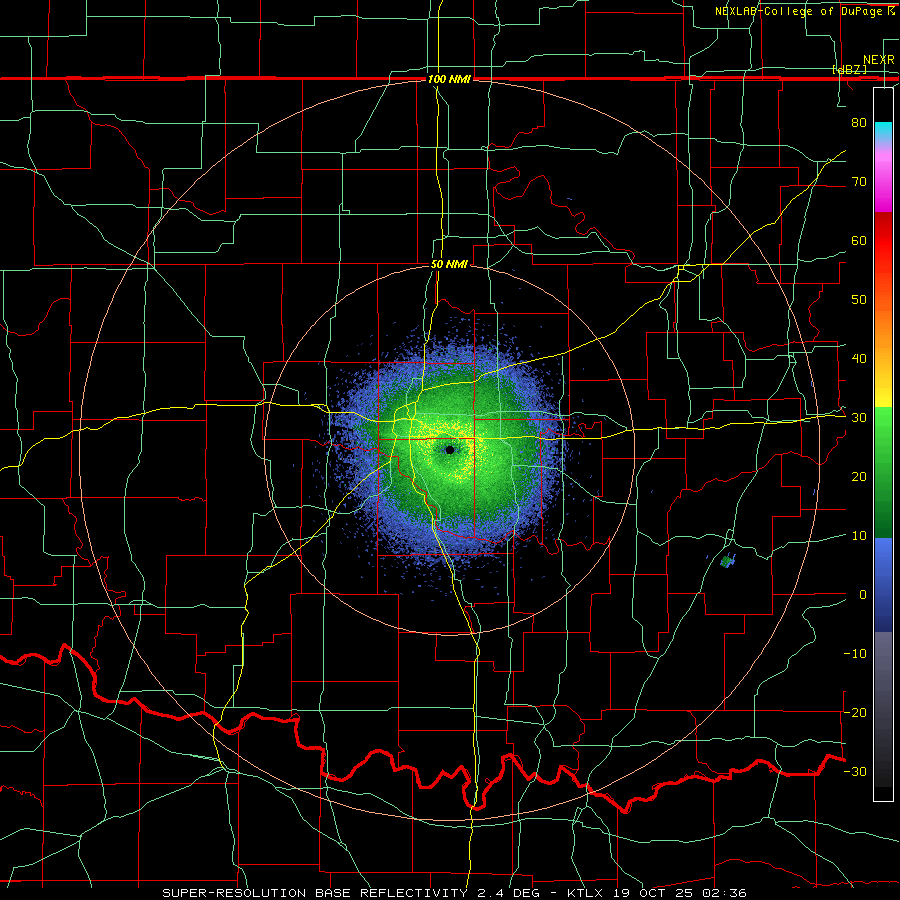This screenshot has width=900, height=900.
Task: Click the -30 value on the dBZ scale
Action: [855, 771]
